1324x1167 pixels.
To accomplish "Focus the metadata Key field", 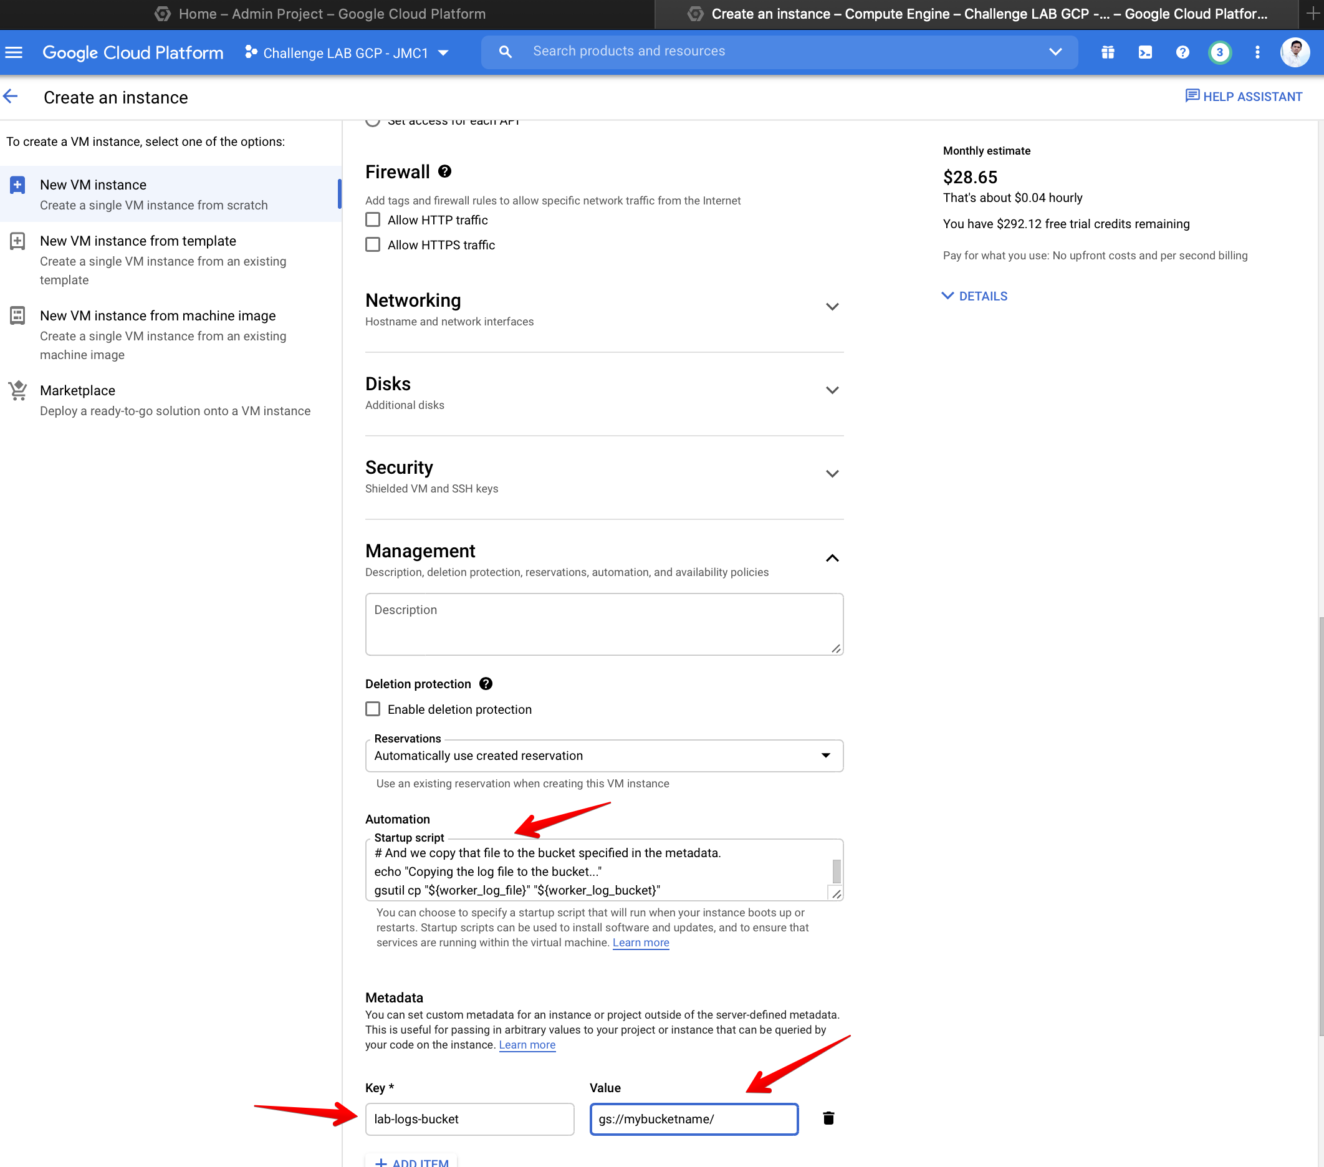I will click(470, 1119).
